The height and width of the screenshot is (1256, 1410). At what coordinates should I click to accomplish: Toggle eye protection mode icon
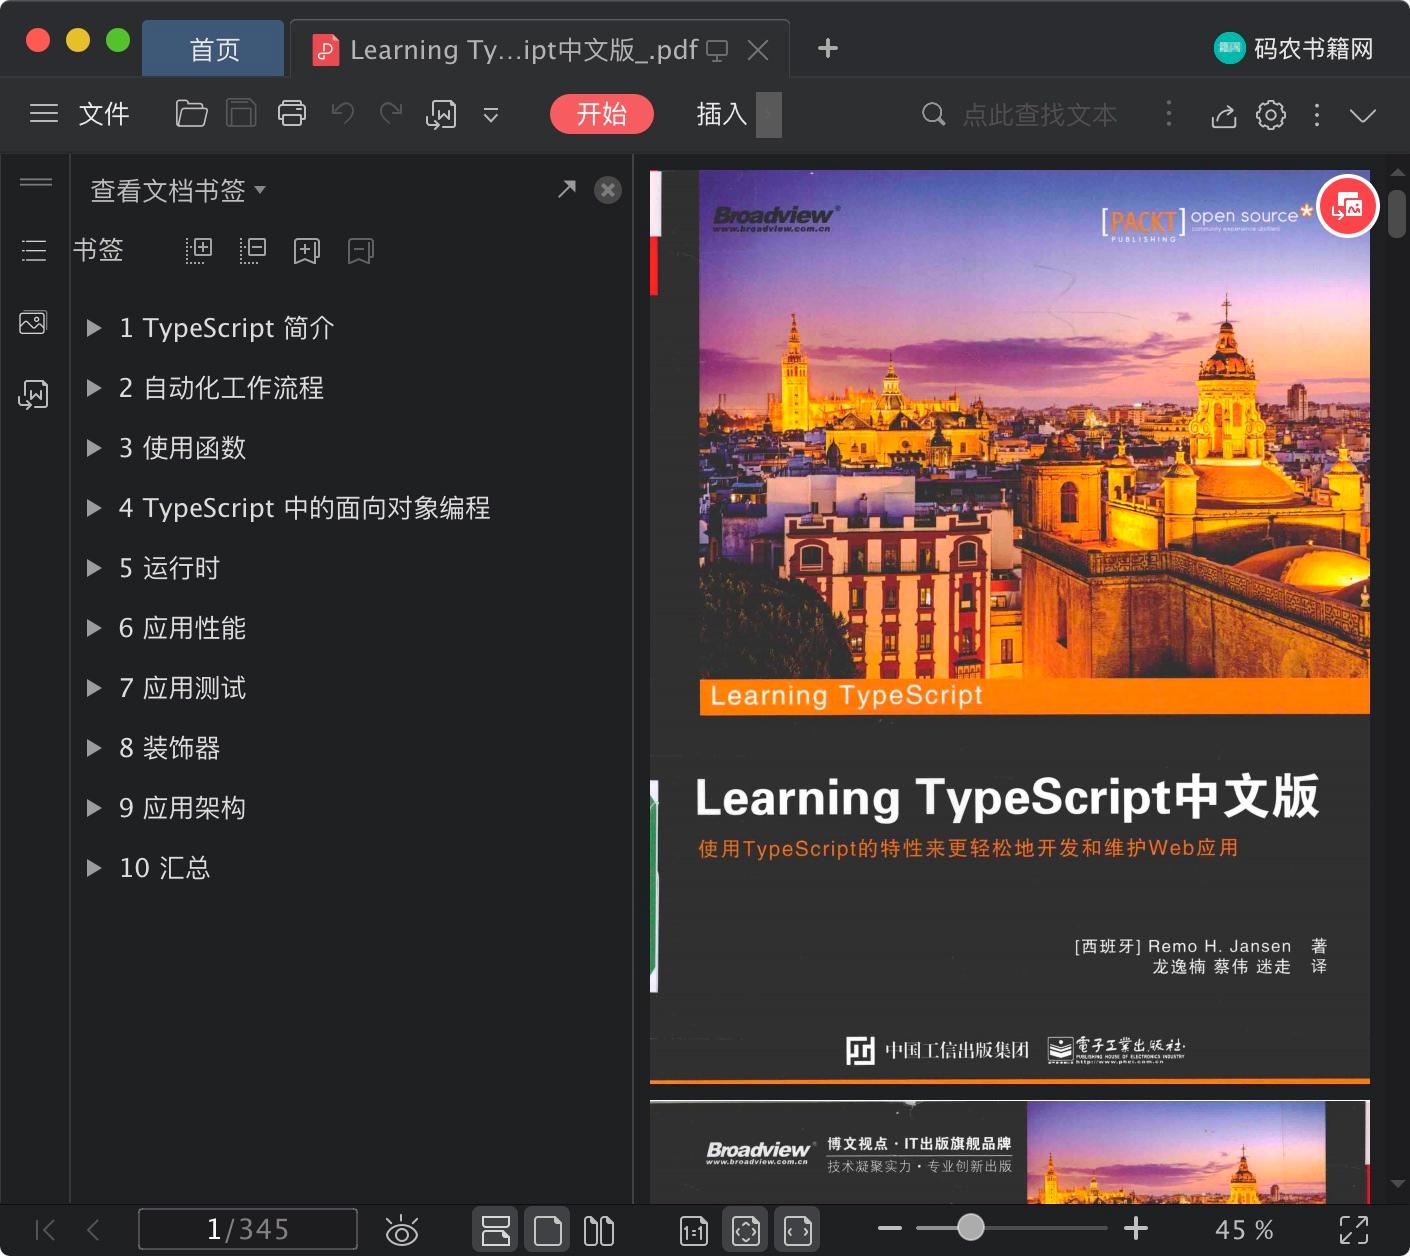[x=402, y=1230]
